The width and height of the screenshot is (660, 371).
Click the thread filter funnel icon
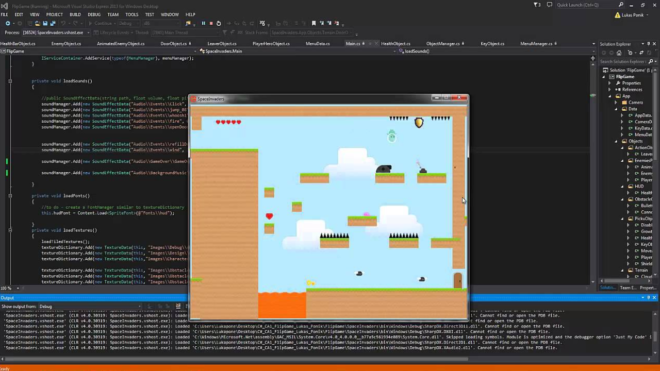tap(225, 32)
